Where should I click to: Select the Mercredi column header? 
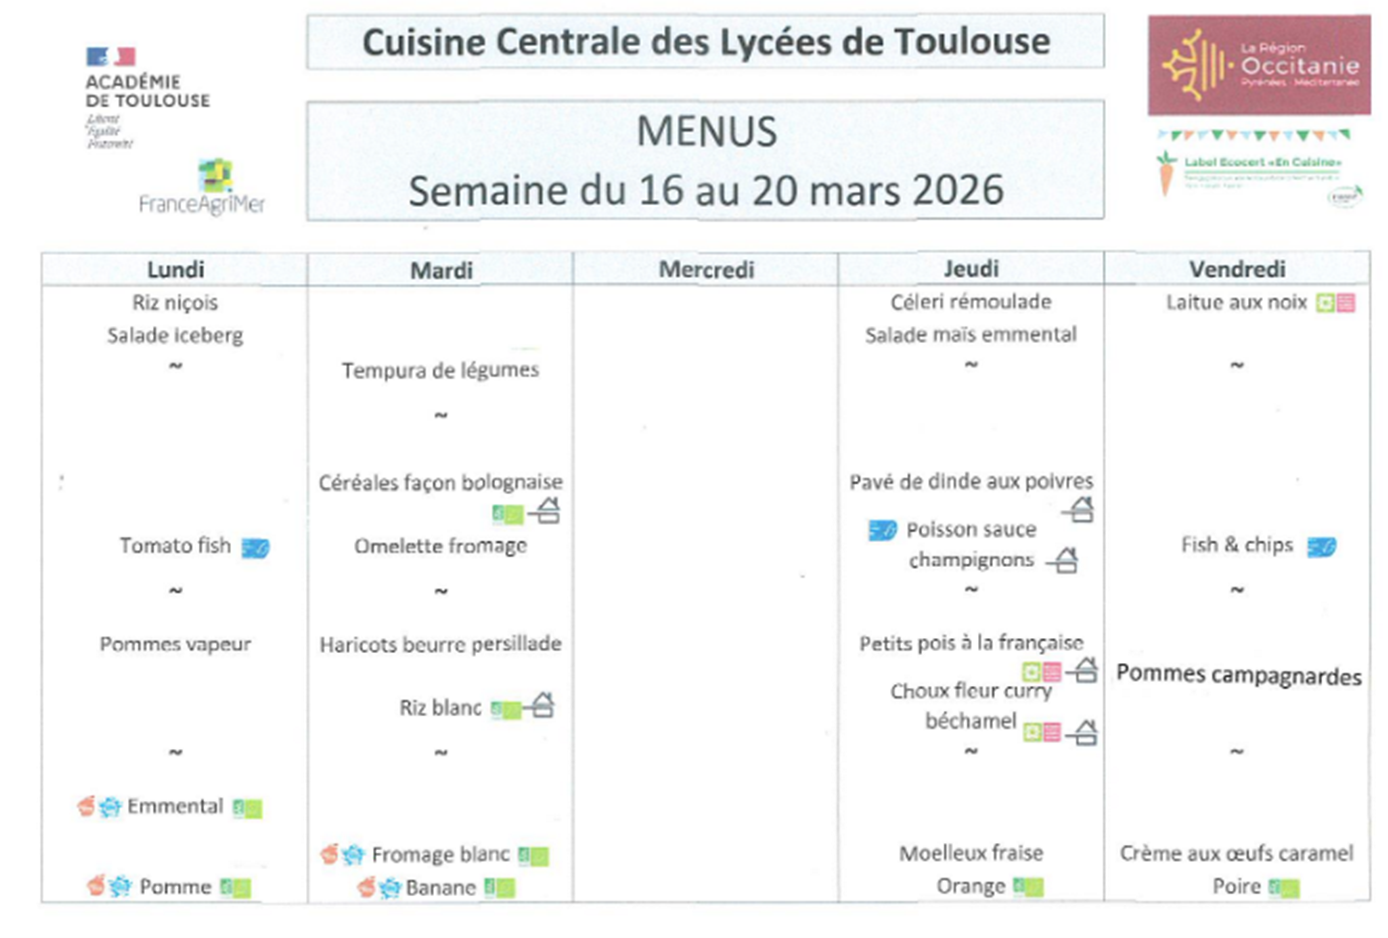click(x=706, y=269)
